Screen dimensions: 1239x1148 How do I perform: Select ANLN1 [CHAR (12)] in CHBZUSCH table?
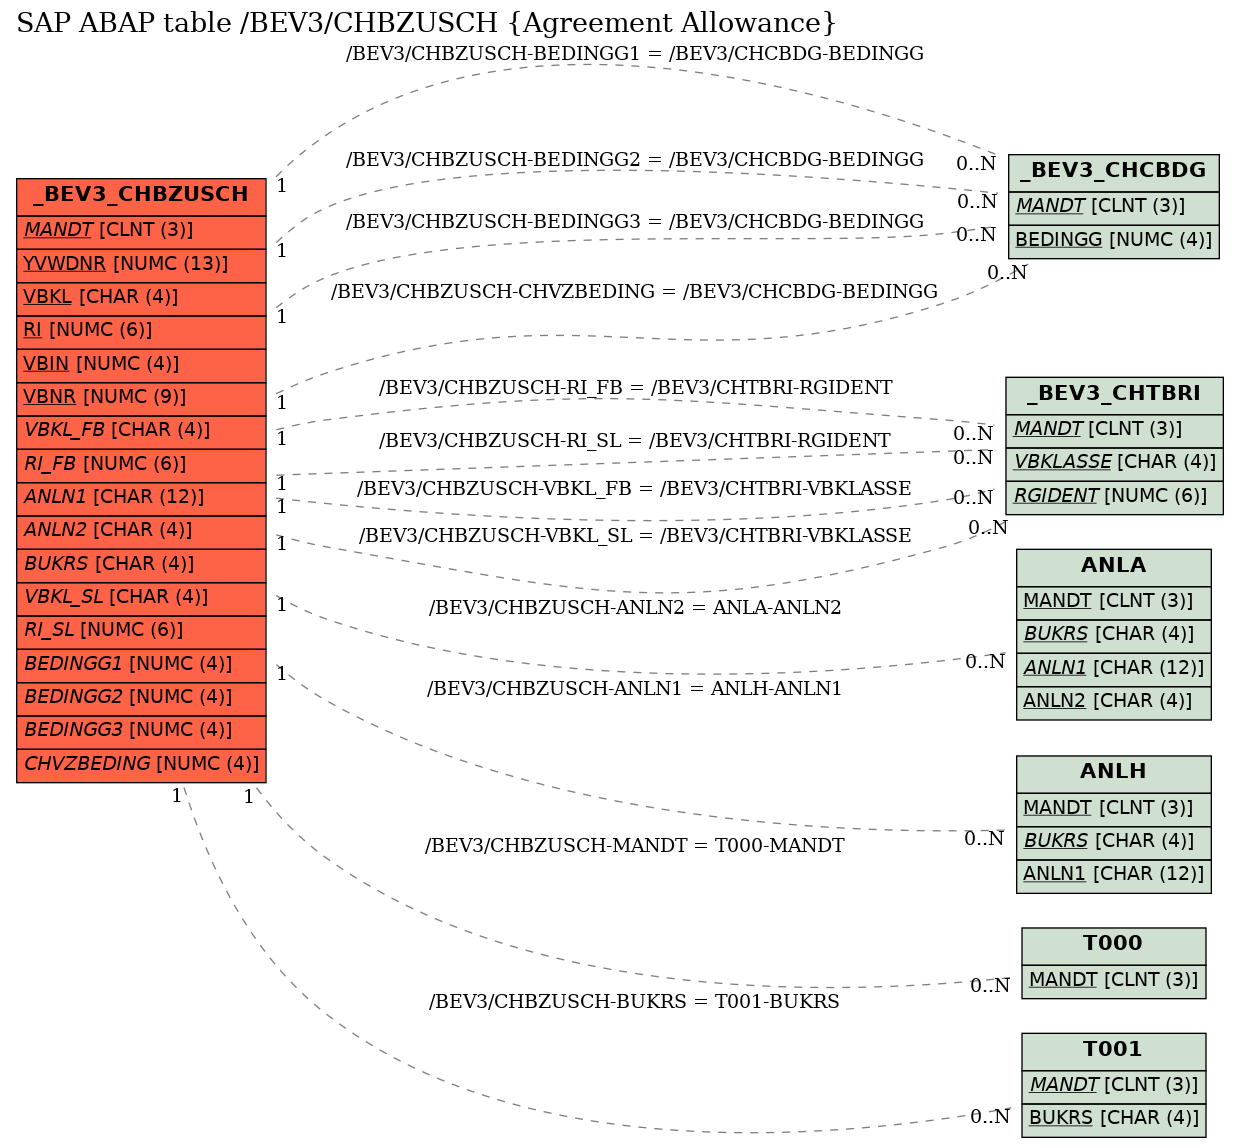[x=141, y=498]
